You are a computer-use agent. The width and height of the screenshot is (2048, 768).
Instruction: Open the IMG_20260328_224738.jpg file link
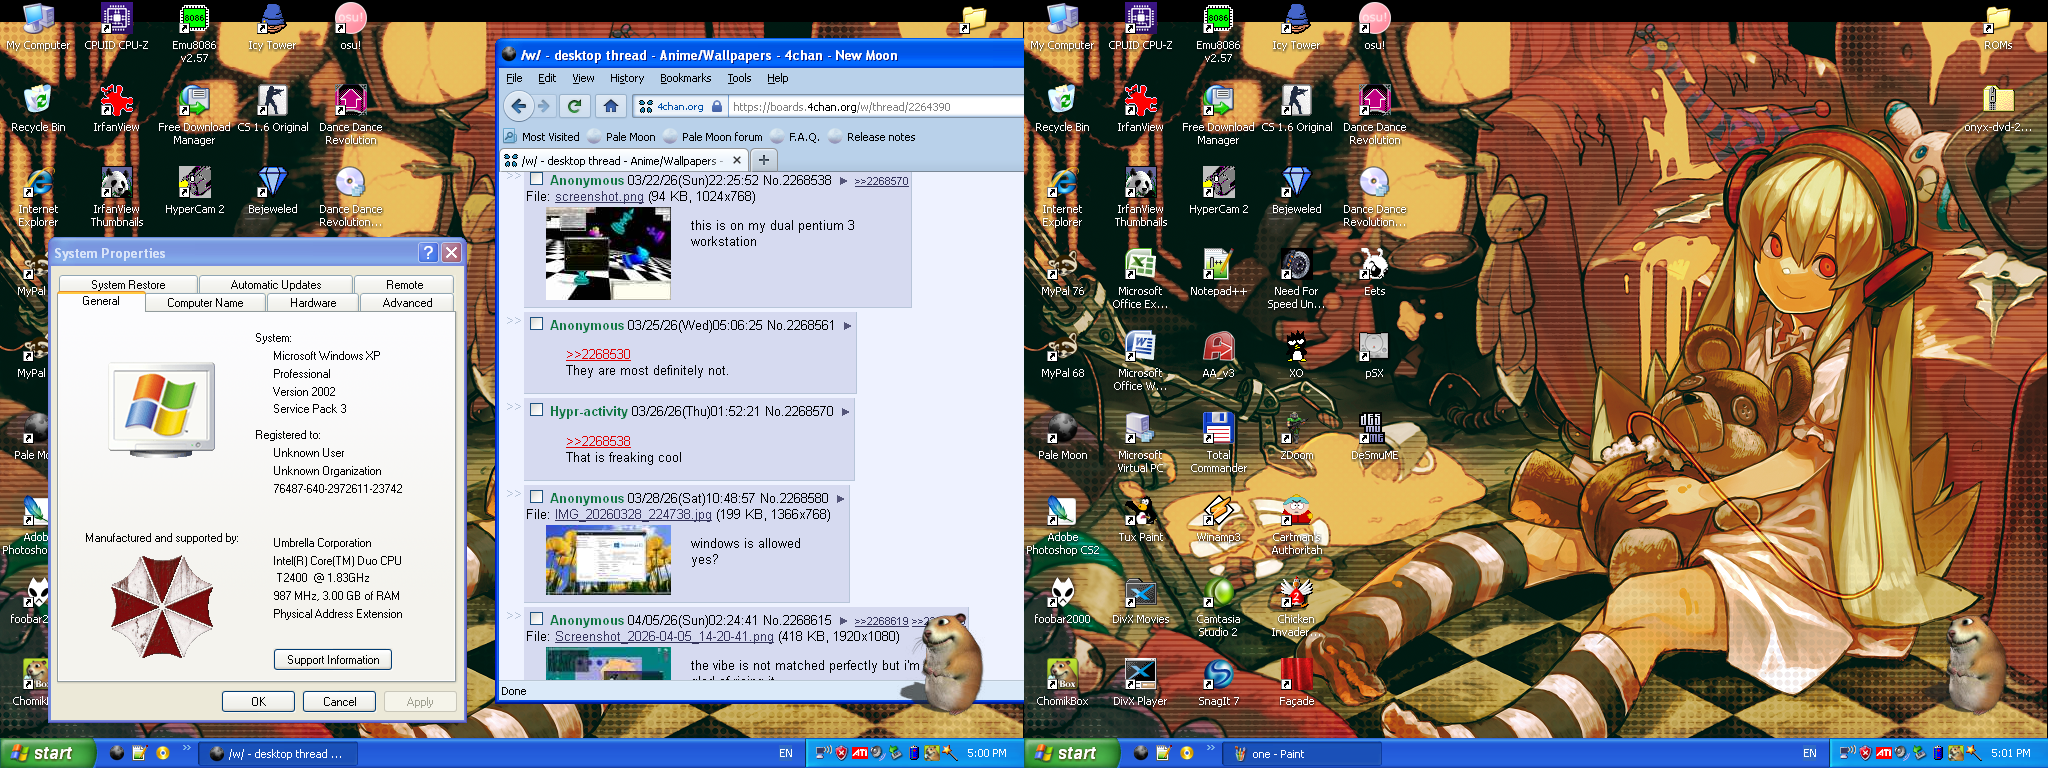pyautogui.click(x=633, y=515)
